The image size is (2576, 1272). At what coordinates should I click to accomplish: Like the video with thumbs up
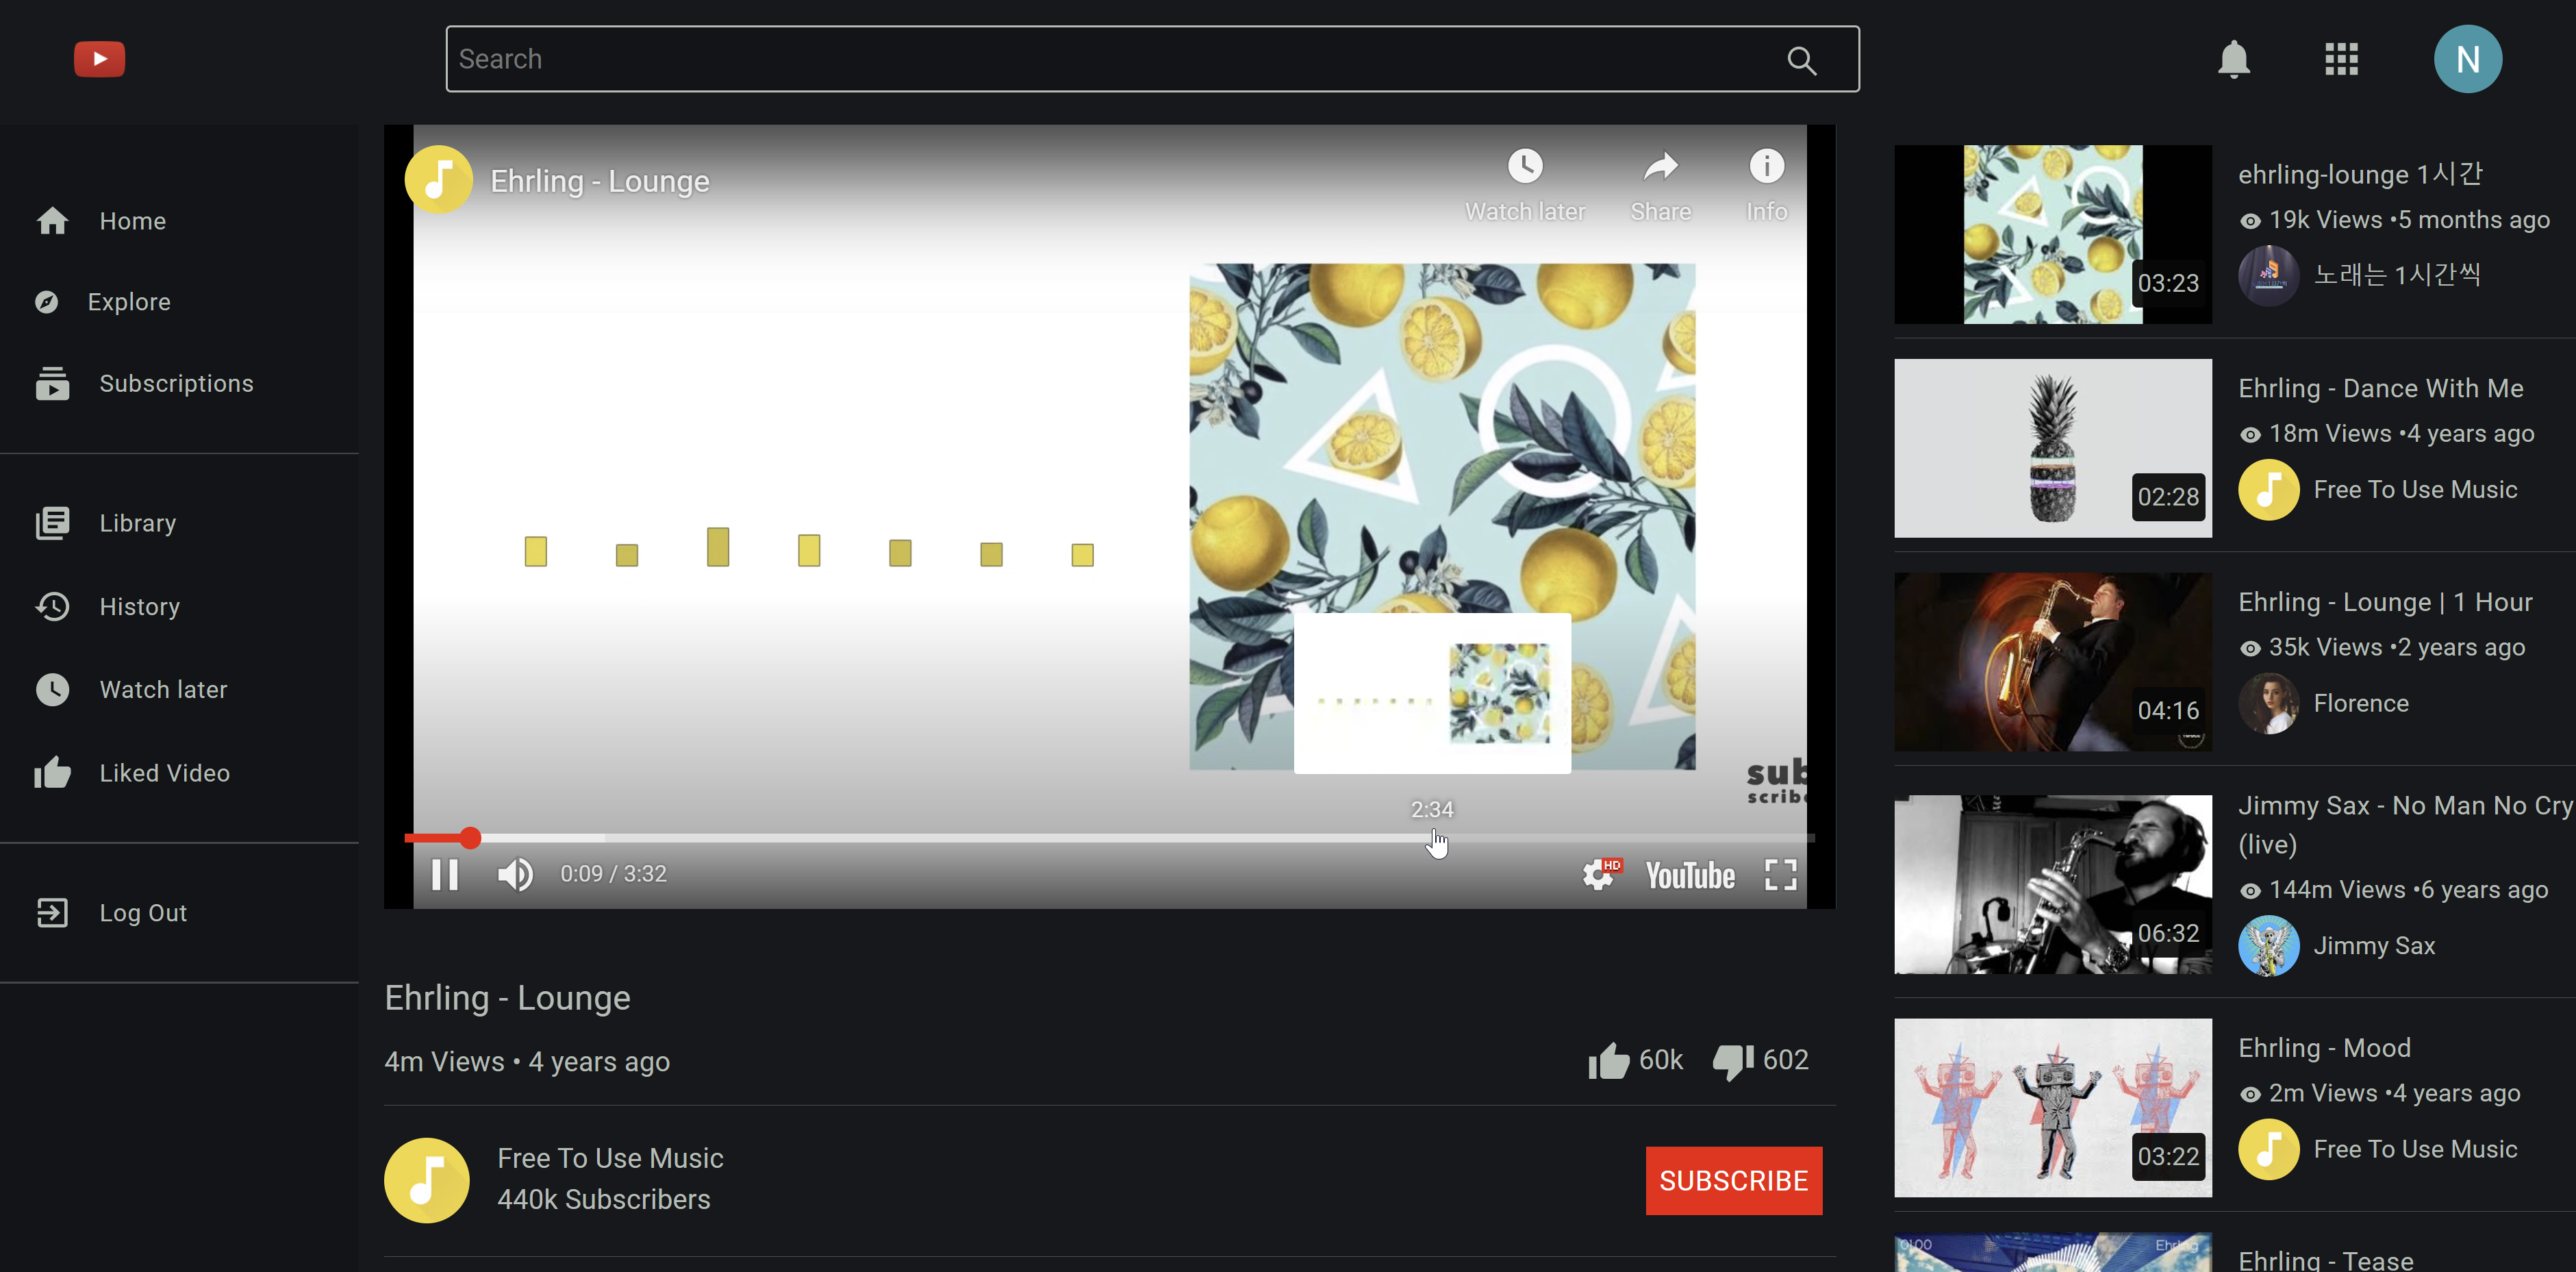click(1608, 1061)
